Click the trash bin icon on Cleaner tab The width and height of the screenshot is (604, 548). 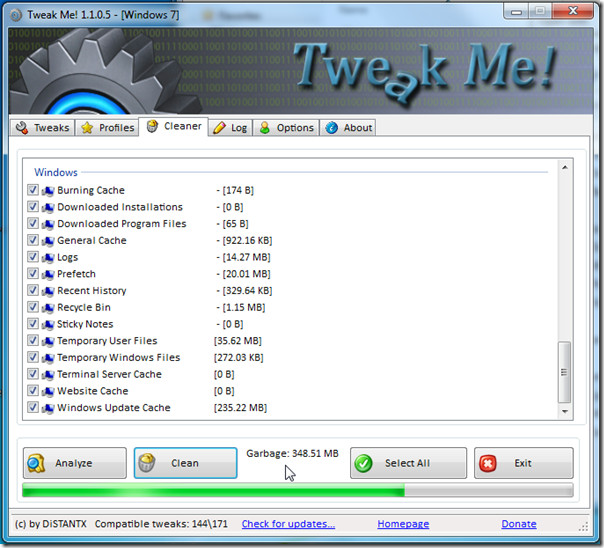point(153,126)
